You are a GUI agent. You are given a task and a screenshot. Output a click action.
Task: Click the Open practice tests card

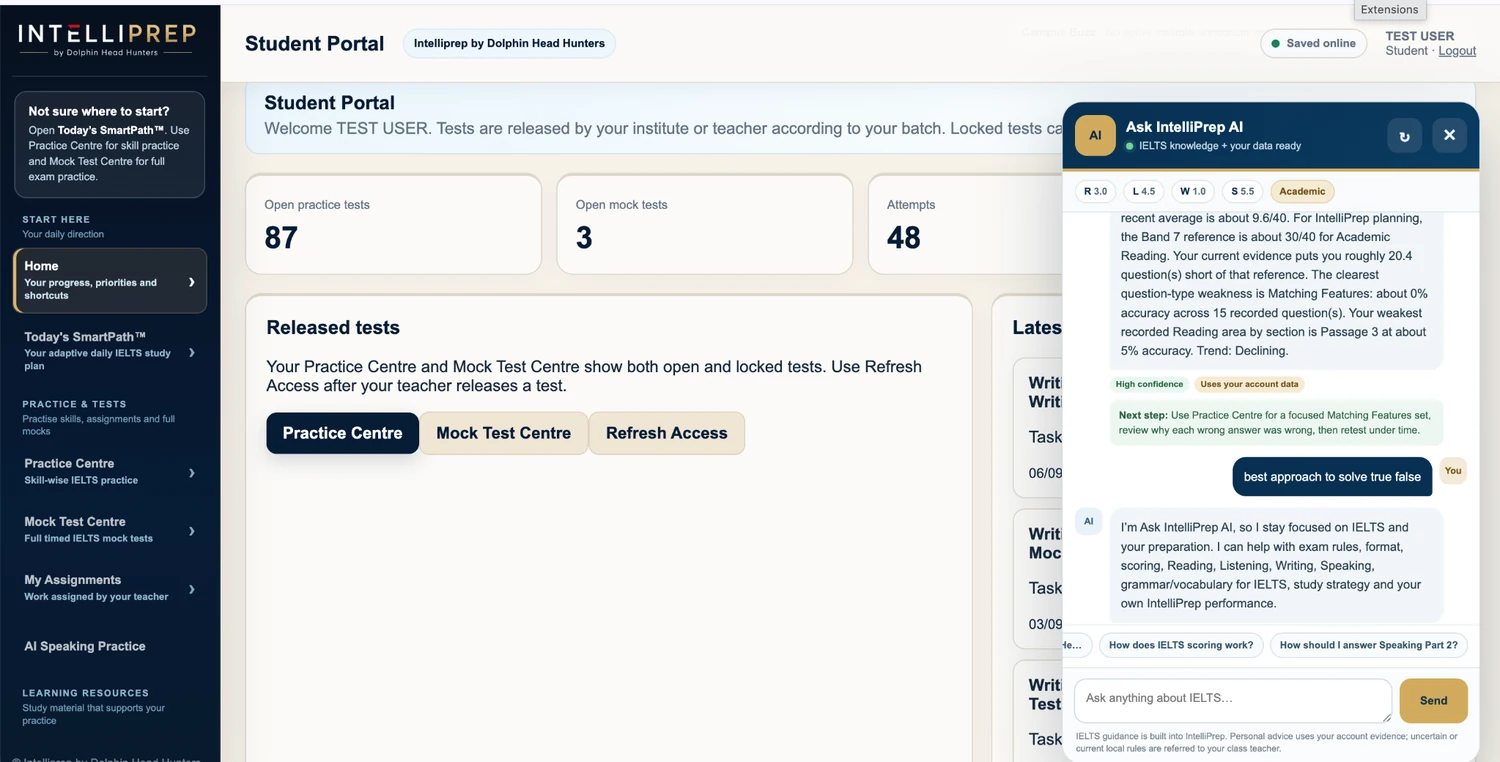tap(393, 224)
